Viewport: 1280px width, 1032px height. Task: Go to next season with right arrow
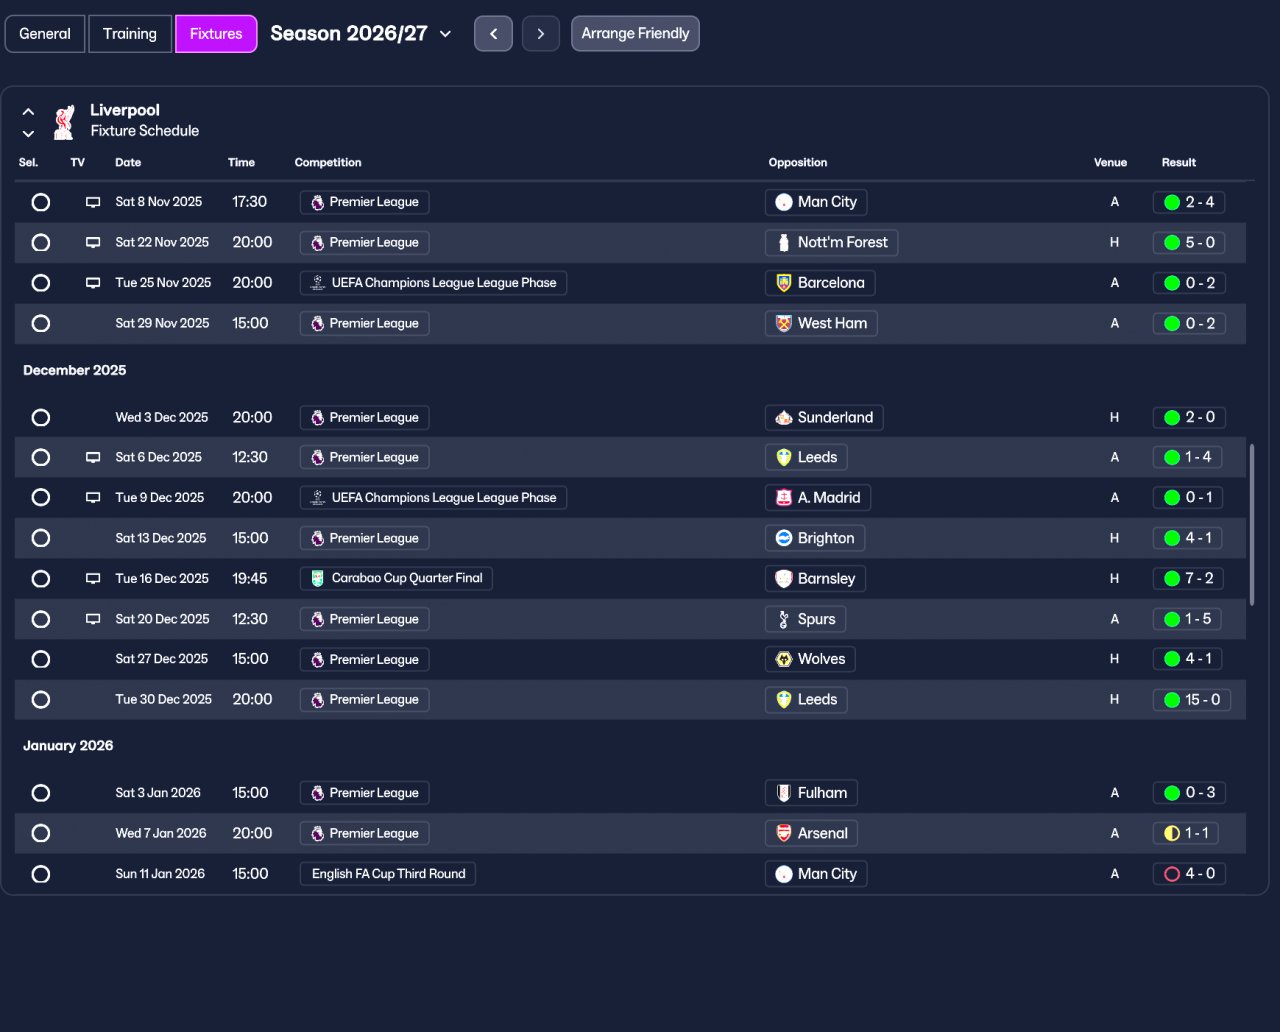point(541,34)
